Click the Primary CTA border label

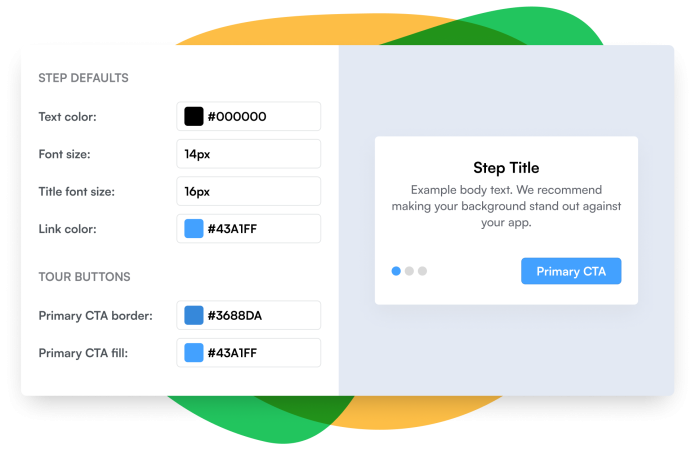pyautogui.click(x=95, y=316)
